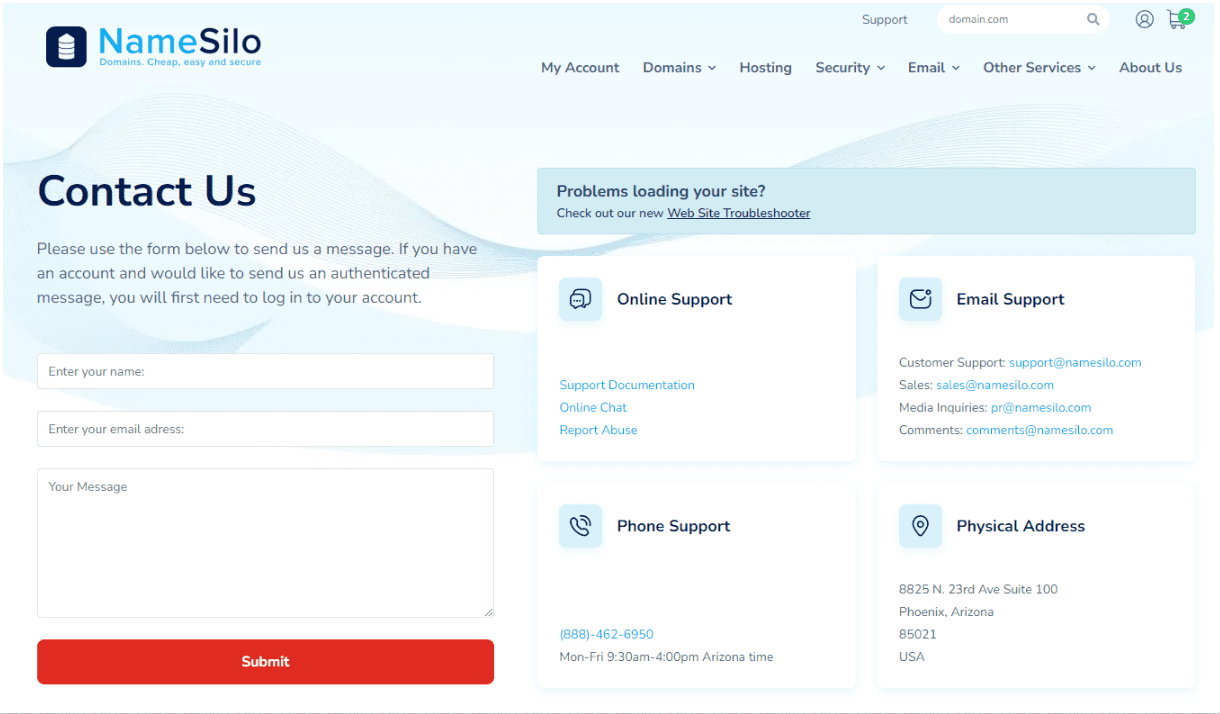This screenshot has width=1220, height=714.
Task: Open the Other Services menu item
Action: pos(1032,68)
